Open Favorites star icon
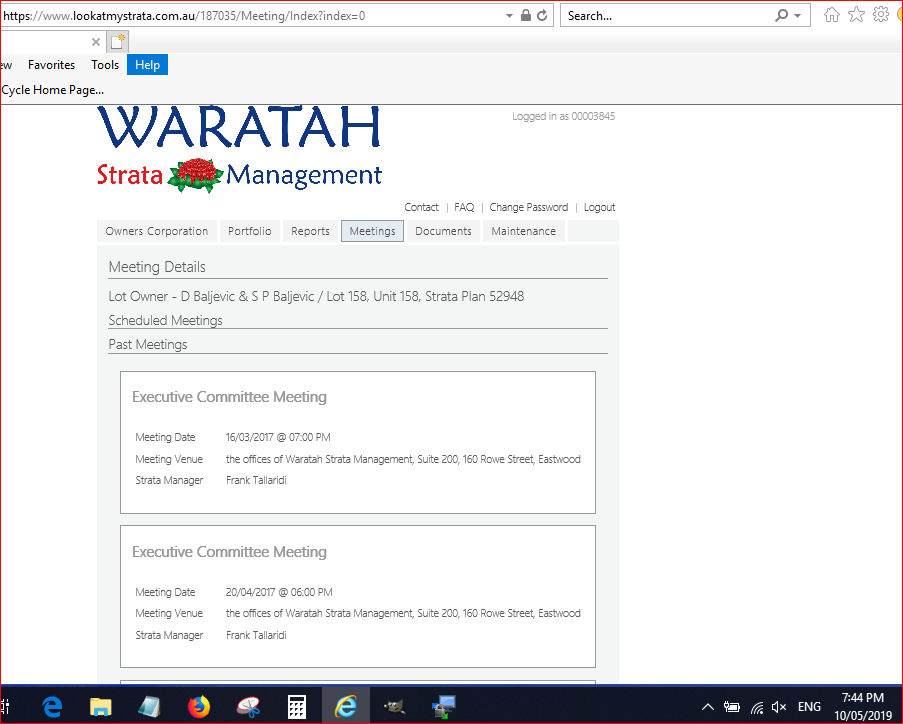The image size is (903, 724). (856, 15)
